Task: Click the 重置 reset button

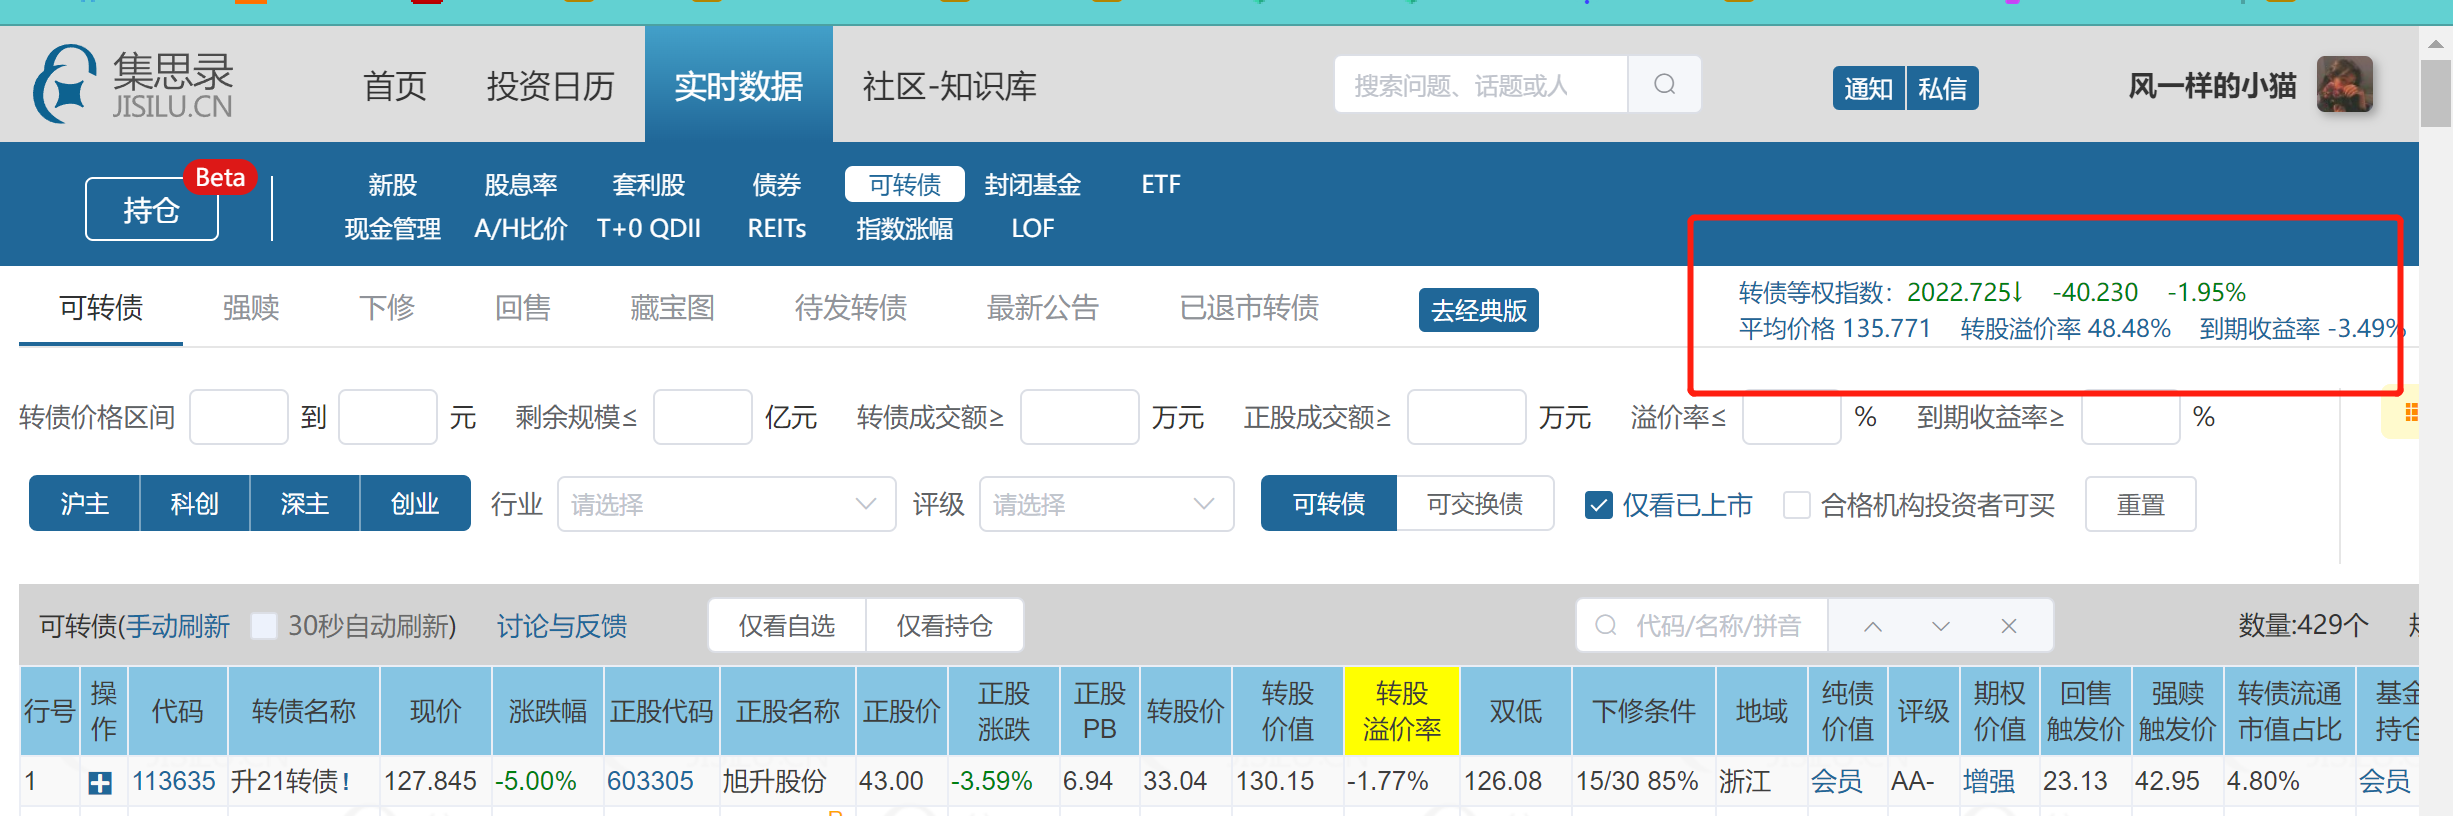Action: pos(2140,504)
